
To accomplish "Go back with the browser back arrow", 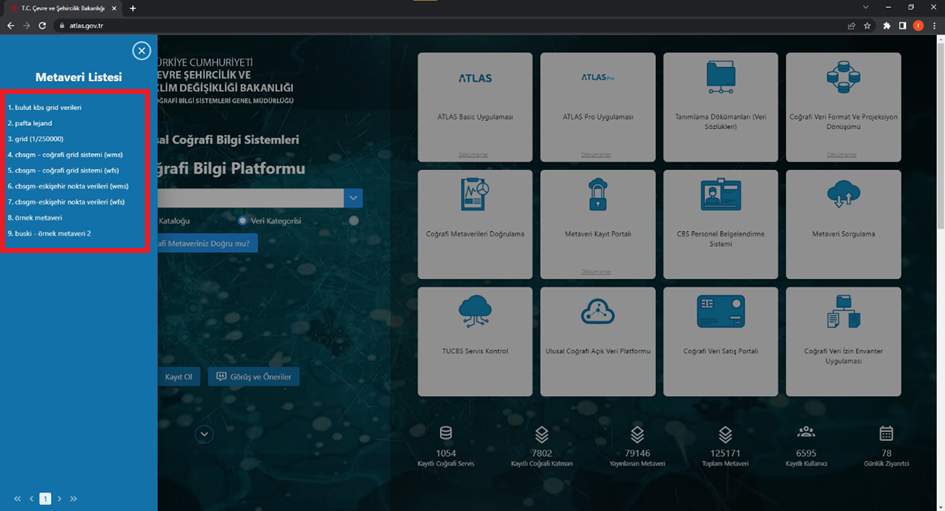I will pyautogui.click(x=11, y=26).
